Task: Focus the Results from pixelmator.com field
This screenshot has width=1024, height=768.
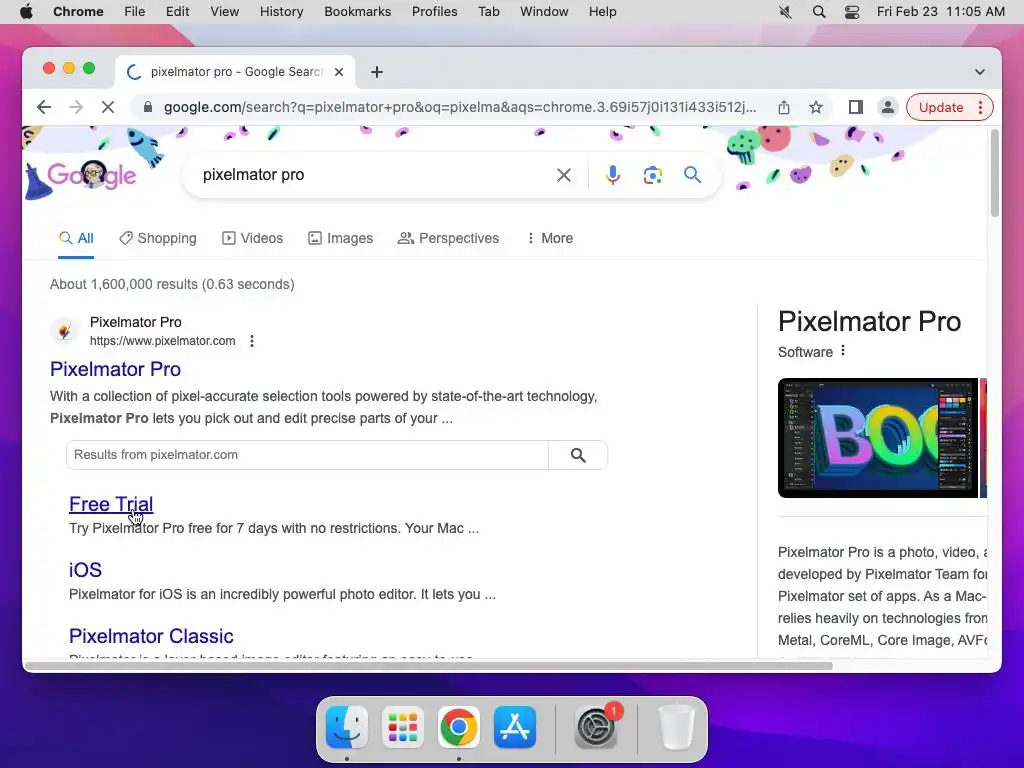Action: pos(308,455)
